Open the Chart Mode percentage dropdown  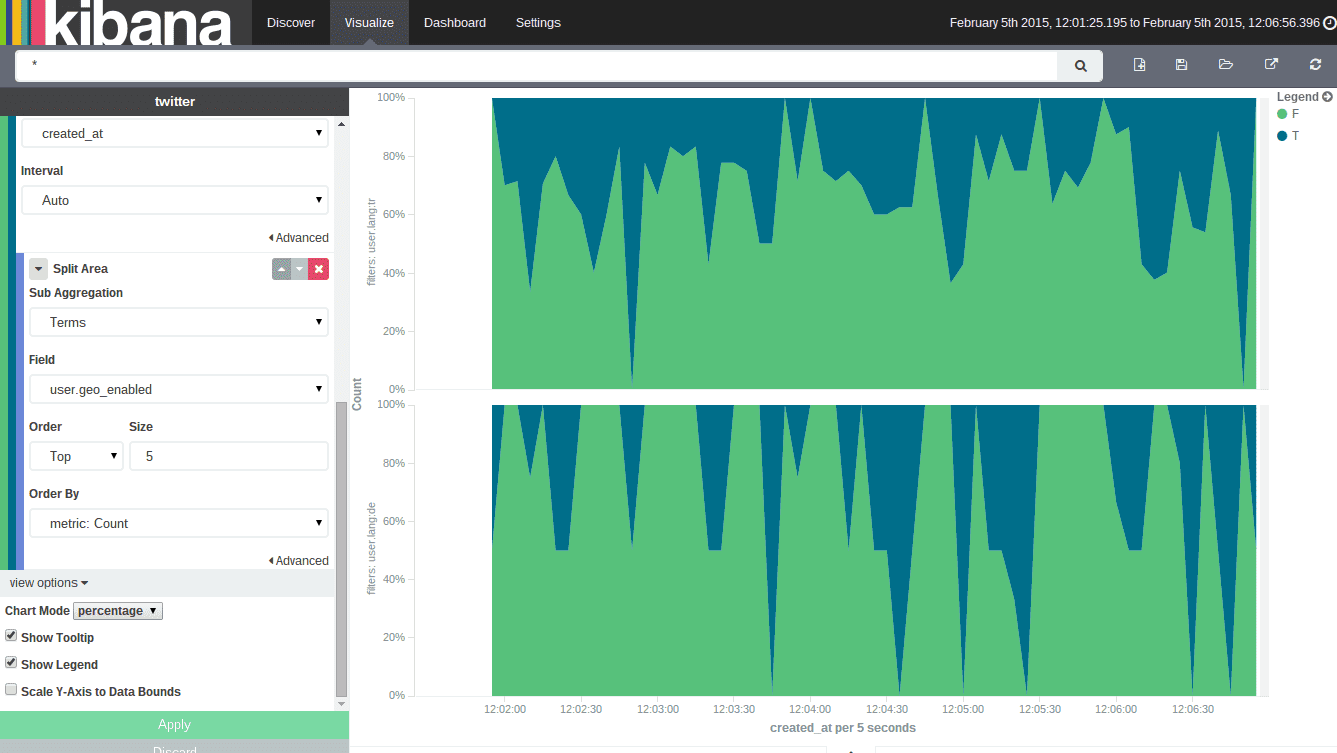point(118,611)
